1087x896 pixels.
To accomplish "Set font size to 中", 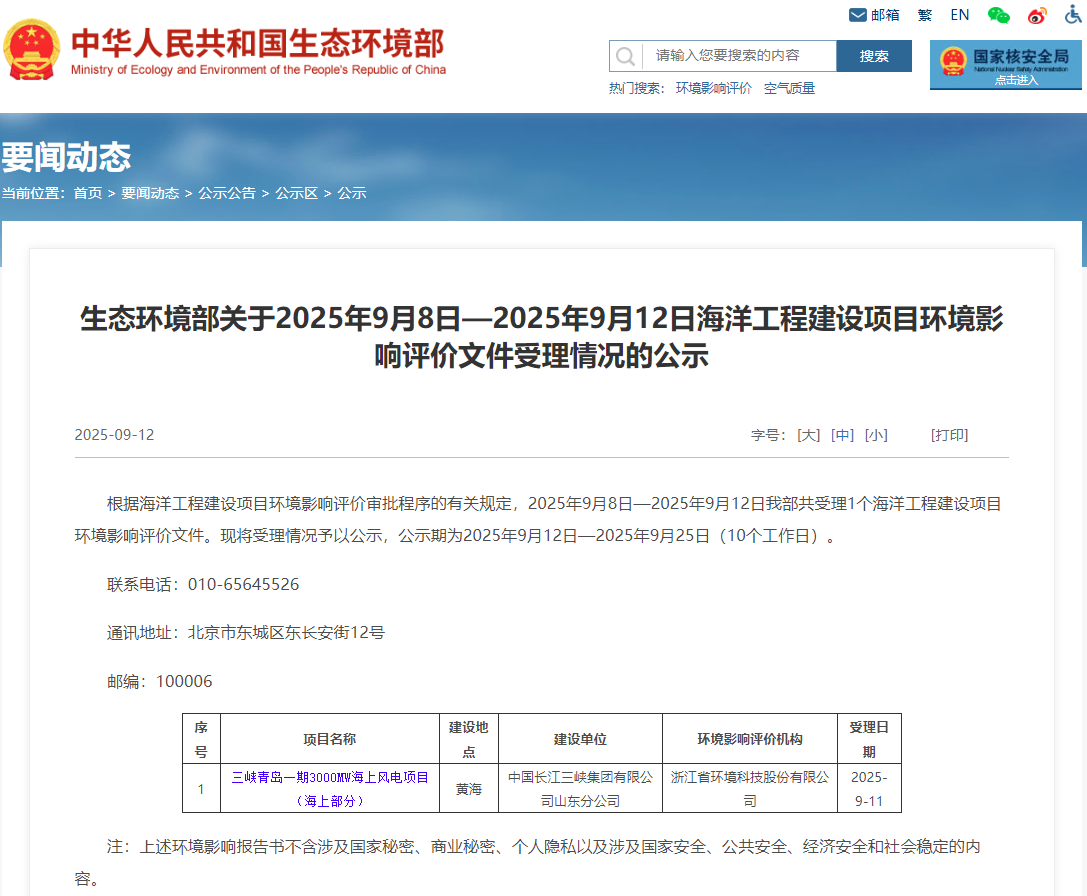I will click(x=842, y=435).
